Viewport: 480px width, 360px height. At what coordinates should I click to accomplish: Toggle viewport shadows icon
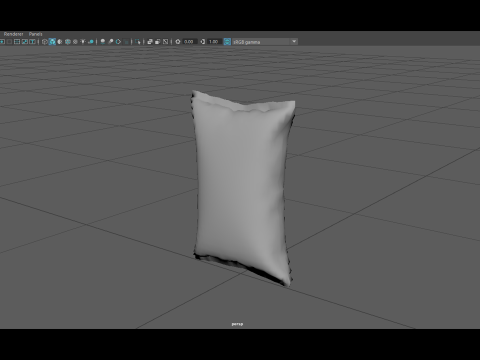click(91, 42)
